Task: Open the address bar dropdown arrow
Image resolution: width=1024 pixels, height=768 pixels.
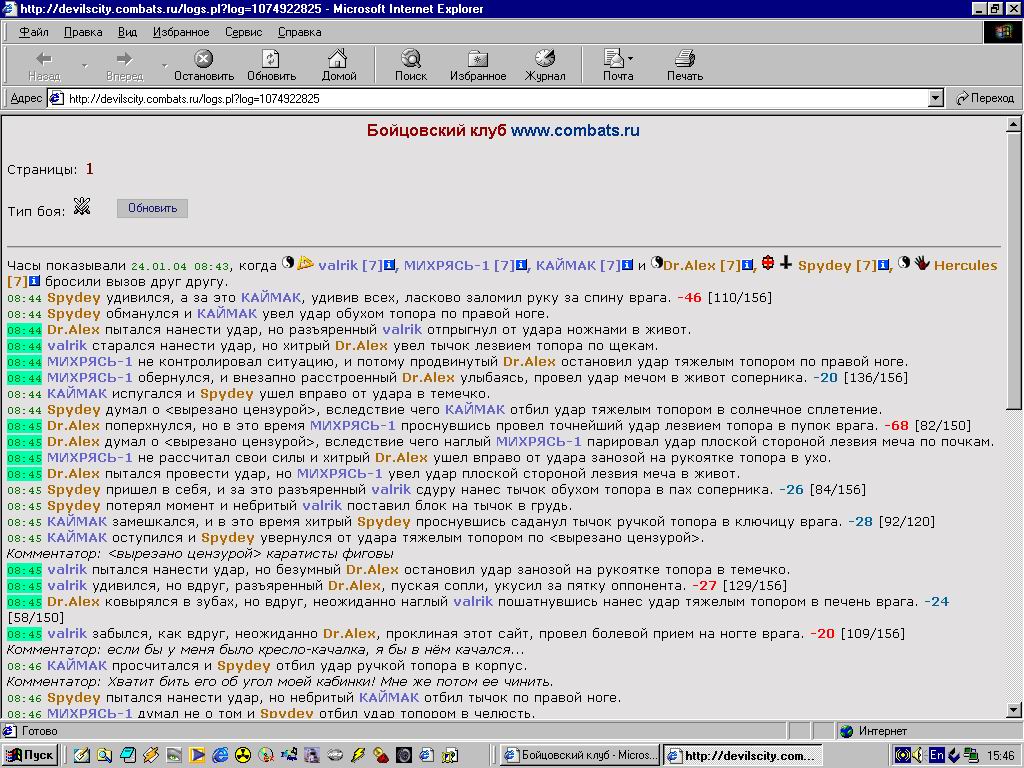Action: [935, 99]
